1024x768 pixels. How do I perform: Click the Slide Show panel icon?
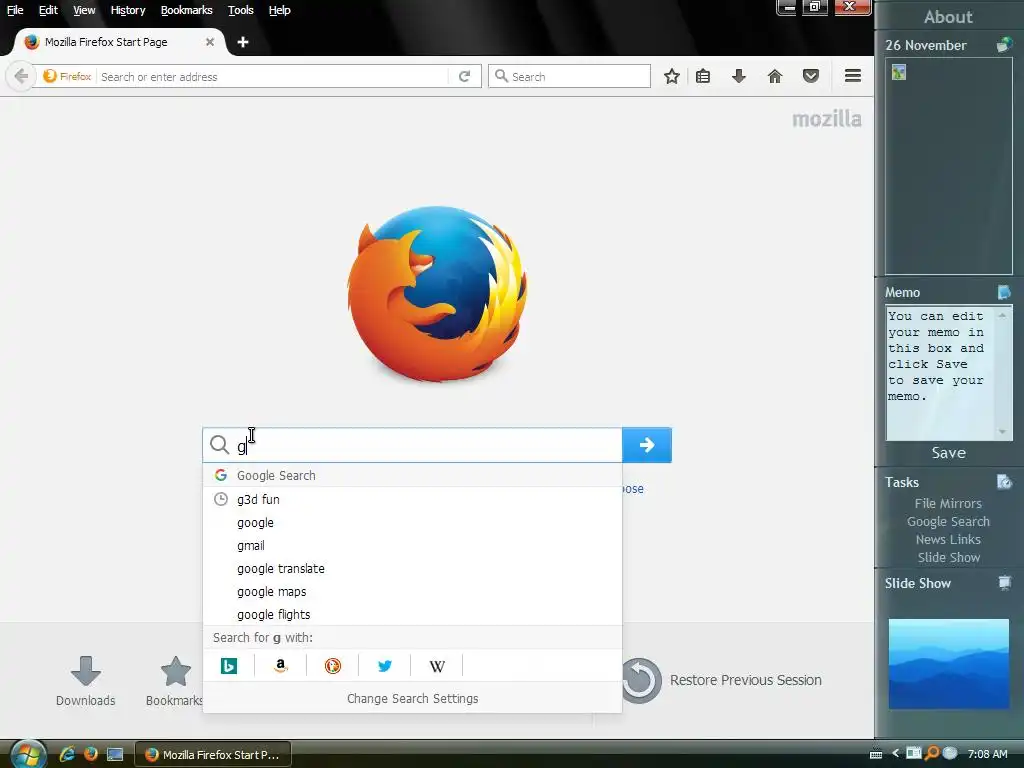click(1004, 583)
